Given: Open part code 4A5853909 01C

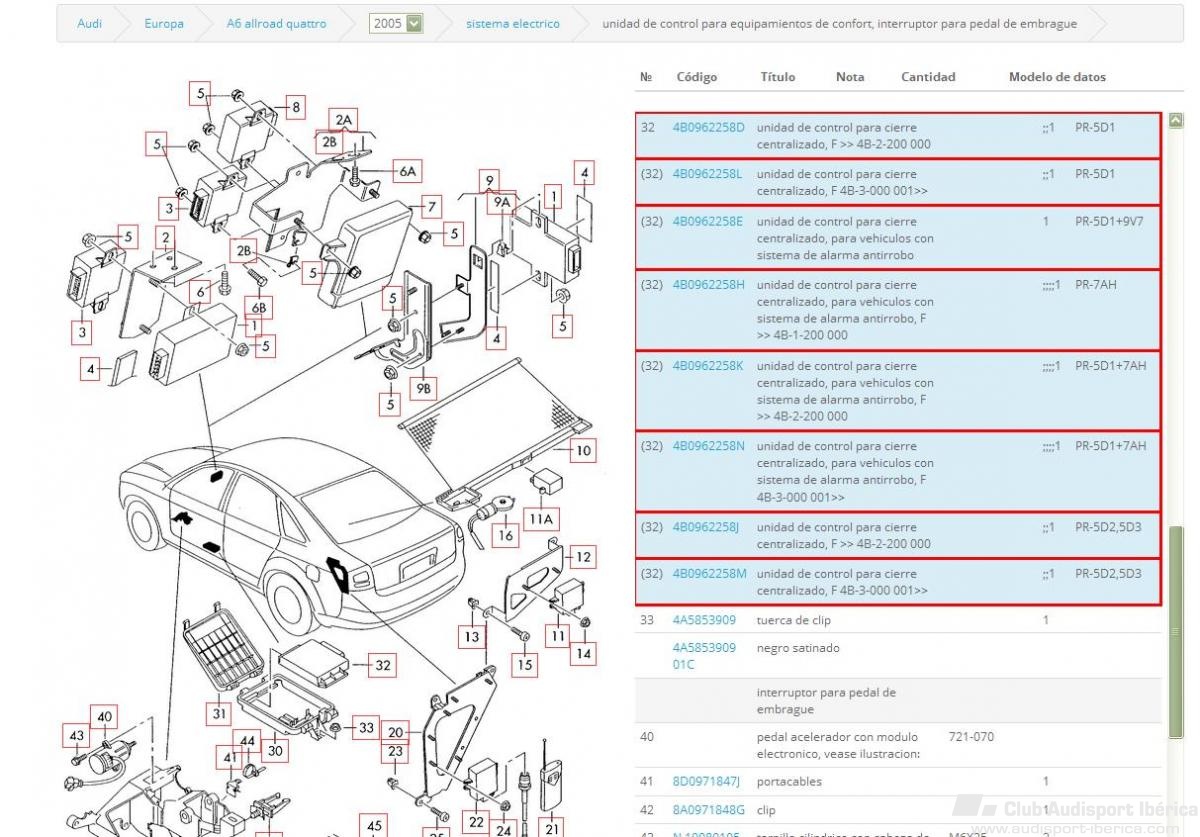Looking at the screenshot, I should coord(704,656).
